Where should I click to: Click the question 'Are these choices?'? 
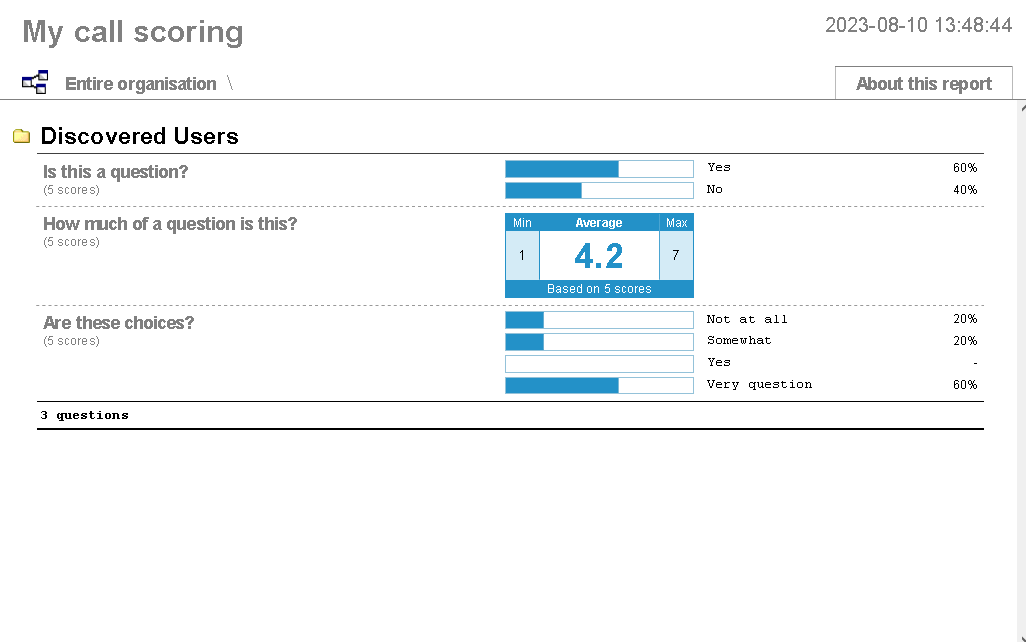click(118, 322)
